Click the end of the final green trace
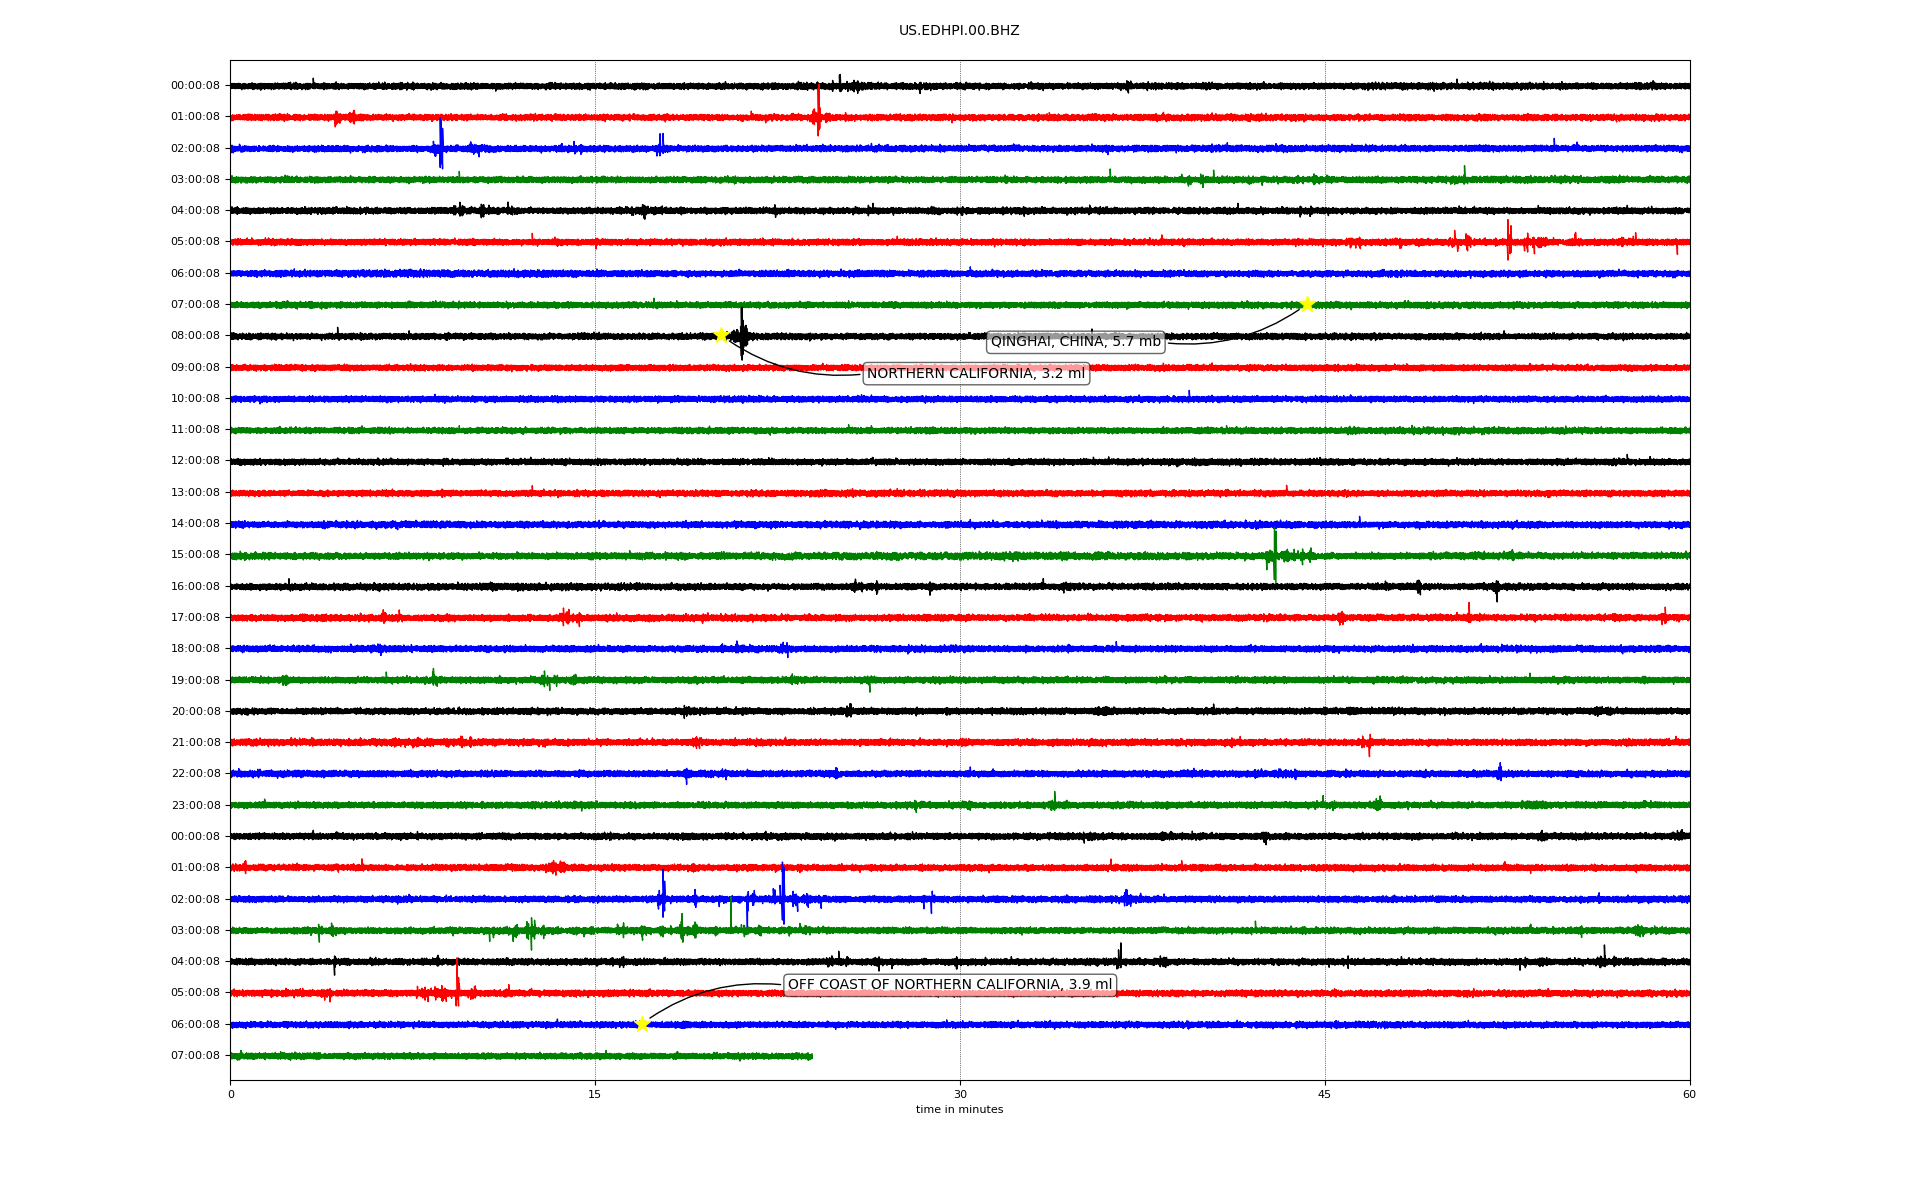 (x=811, y=1056)
